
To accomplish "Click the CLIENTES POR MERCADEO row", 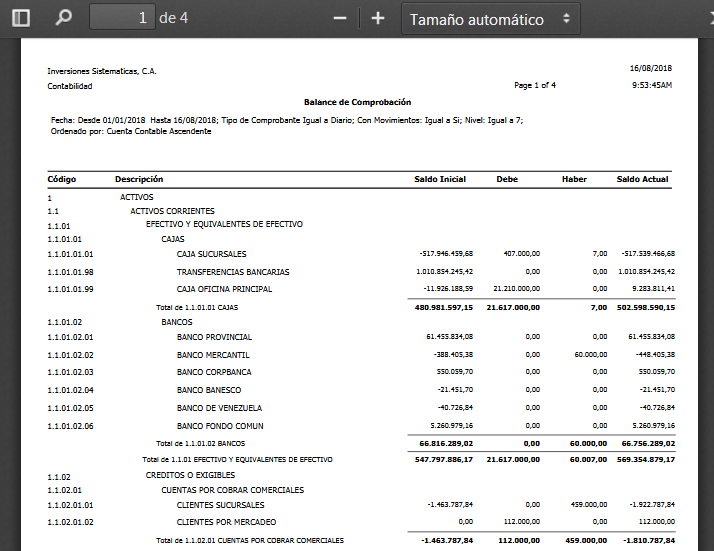I will 226,521.
